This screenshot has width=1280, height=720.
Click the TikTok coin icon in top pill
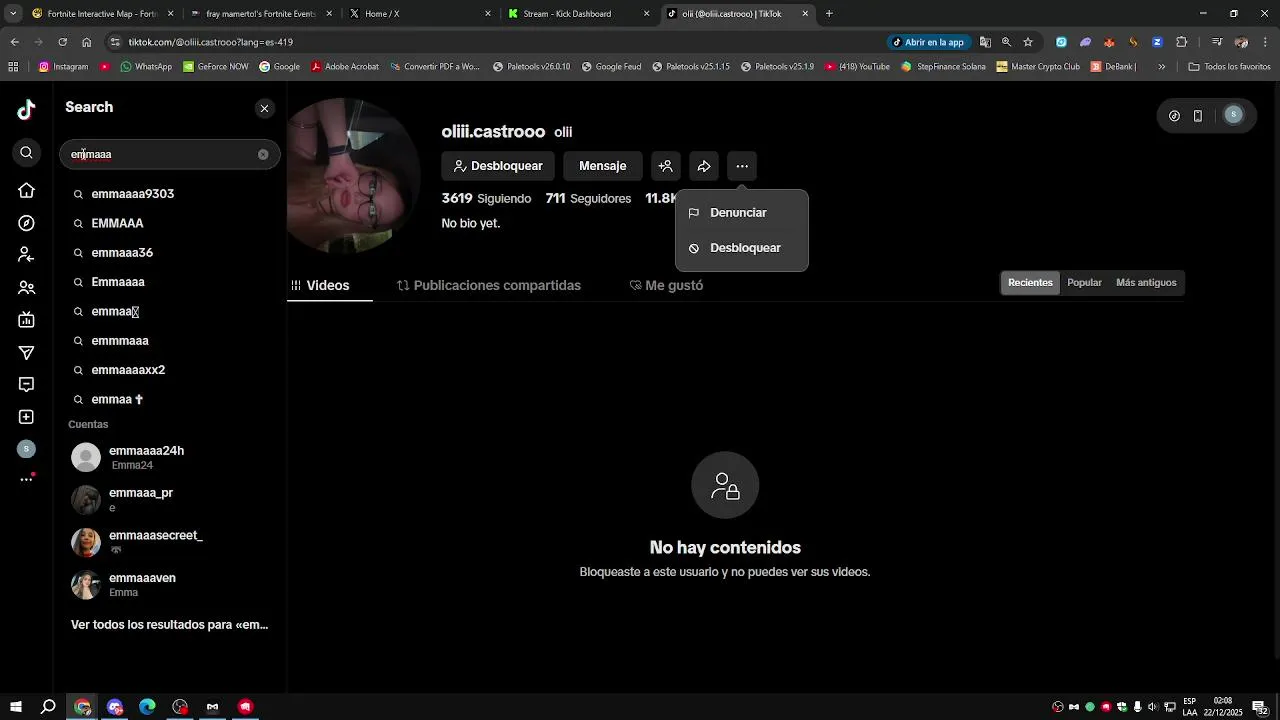[x=1174, y=116]
